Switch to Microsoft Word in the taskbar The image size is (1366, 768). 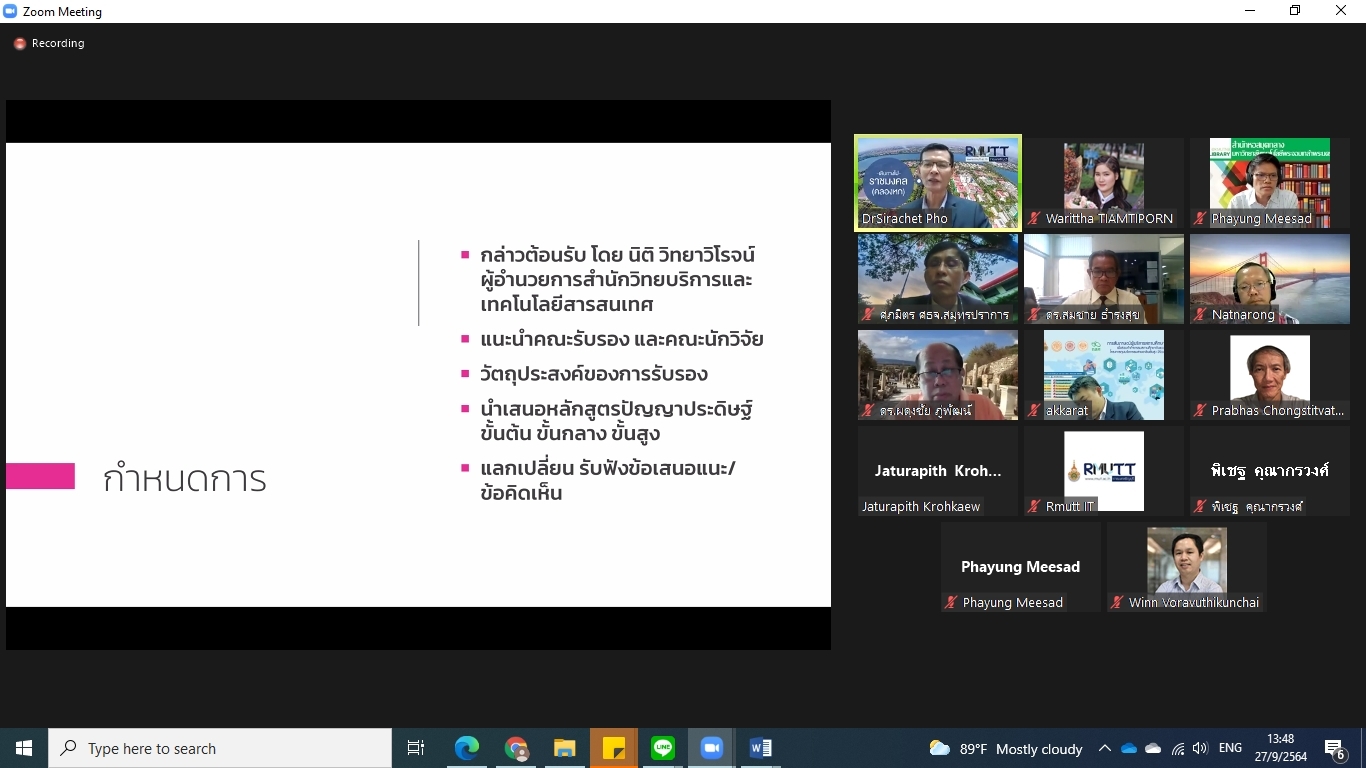point(760,748)
